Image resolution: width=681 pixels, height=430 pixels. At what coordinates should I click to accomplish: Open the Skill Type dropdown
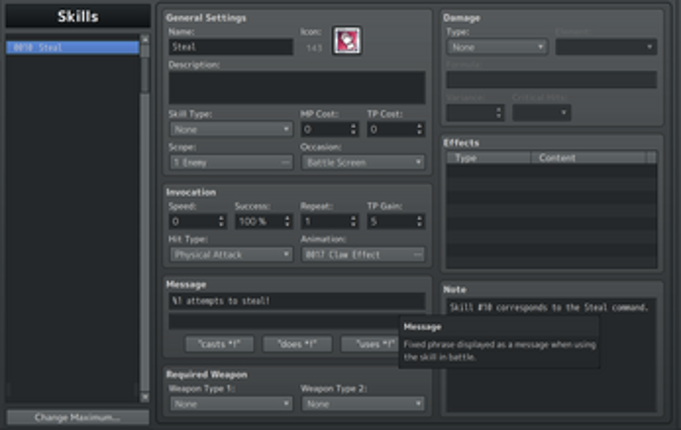[231, 129]
